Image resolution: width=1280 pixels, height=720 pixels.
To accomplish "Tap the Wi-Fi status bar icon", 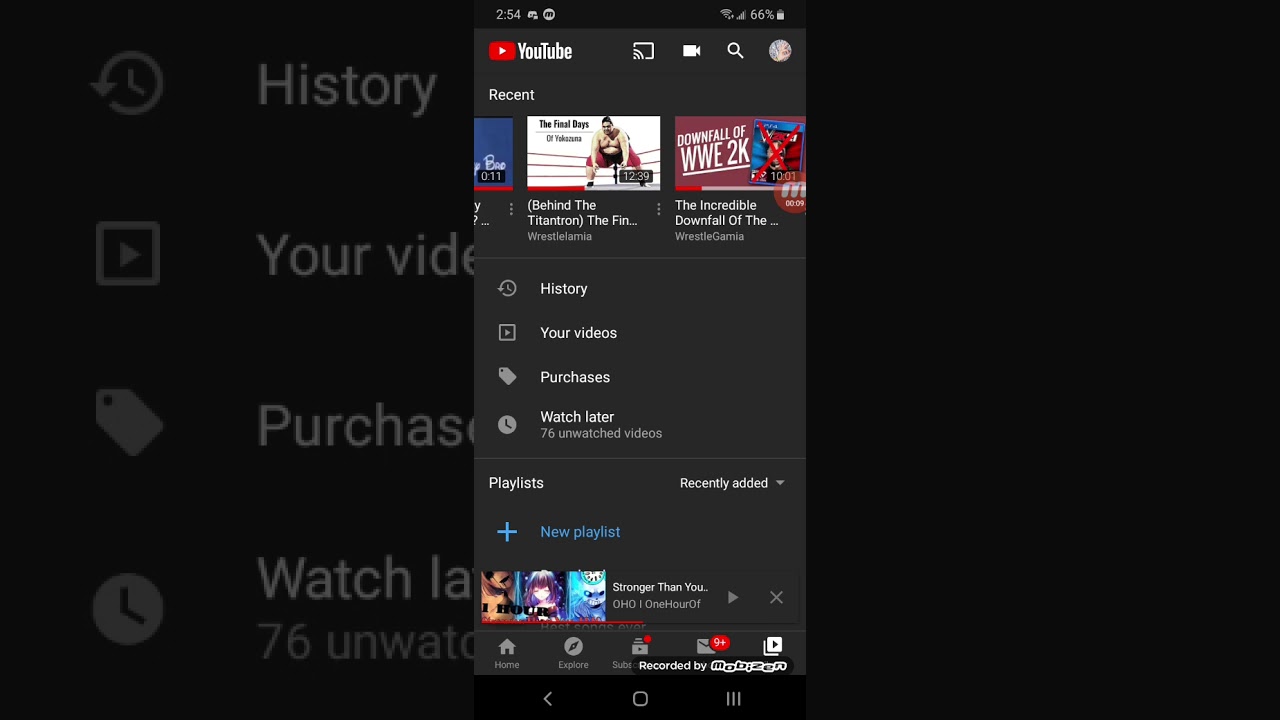I will [x=726, y=15].
